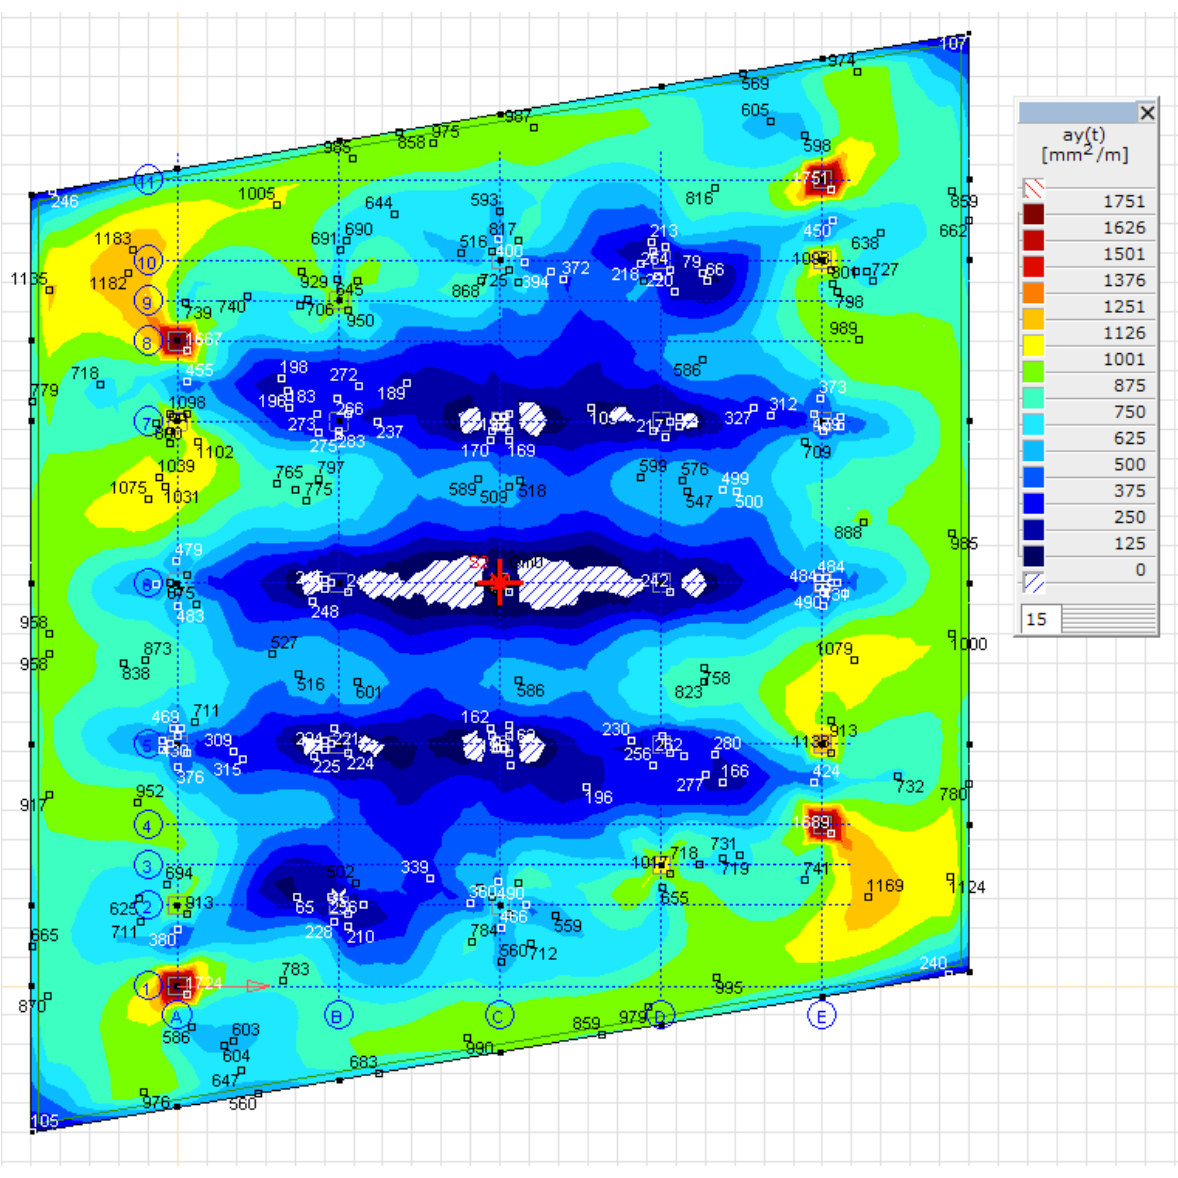Viewport: 1178px width, 1178px height.
Task: Select grid axis bubble E
Action: click(821, 1017)
